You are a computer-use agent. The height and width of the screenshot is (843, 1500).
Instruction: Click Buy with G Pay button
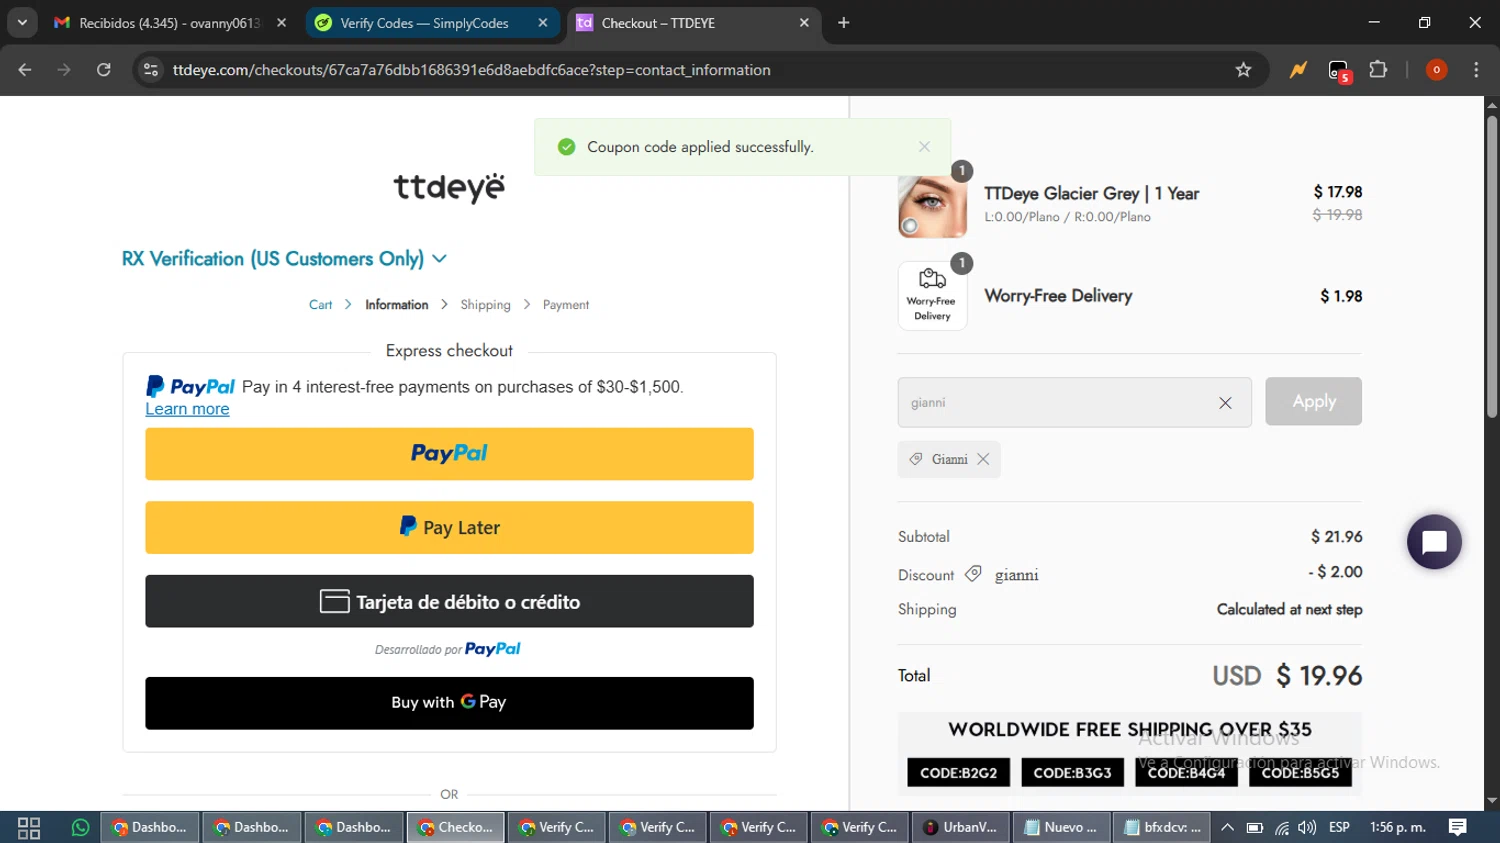449,703
